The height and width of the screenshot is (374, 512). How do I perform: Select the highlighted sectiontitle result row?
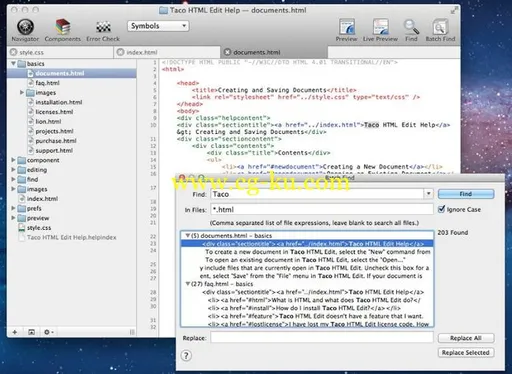coord(307,244)
